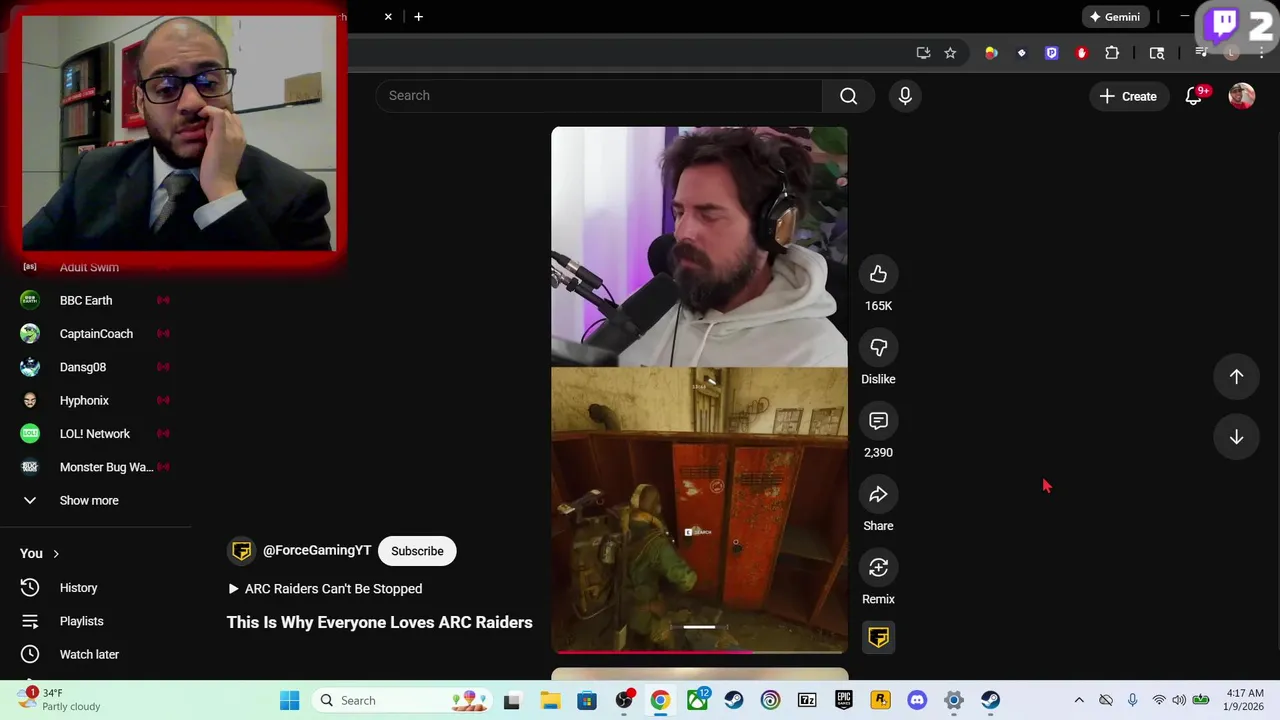Open the comments with 2,390 count
This screenshot has height=720, width=1280.
coord(878,421)
